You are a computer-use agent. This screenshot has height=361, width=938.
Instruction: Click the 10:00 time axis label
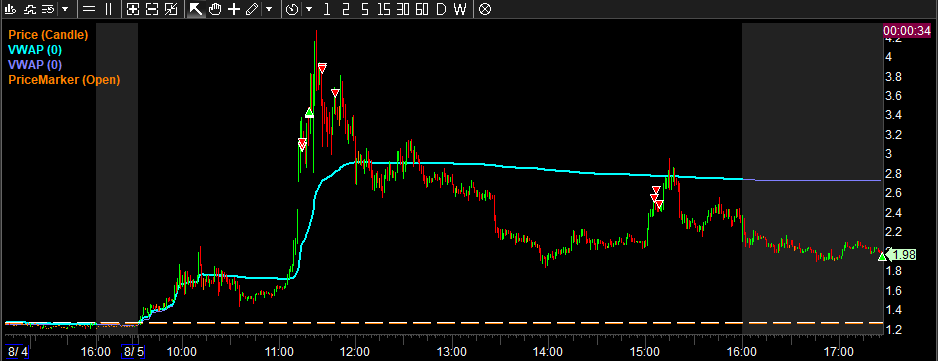coord(182,351)
